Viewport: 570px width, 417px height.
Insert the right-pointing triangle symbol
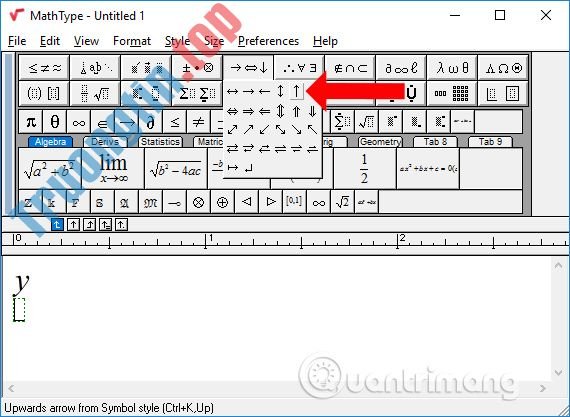click(270, 202)
